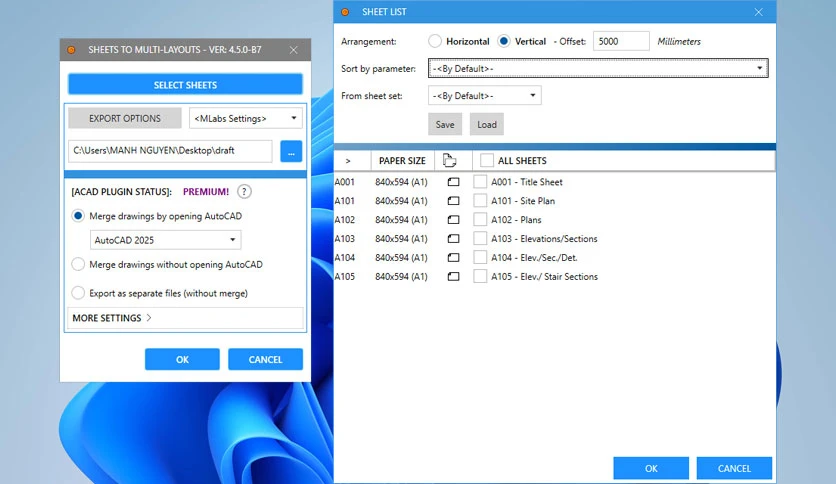This screenshot has width=836, height=484.
Task: Click paper size 840x594 (A1) for A001
Action: tap(401, 182)
